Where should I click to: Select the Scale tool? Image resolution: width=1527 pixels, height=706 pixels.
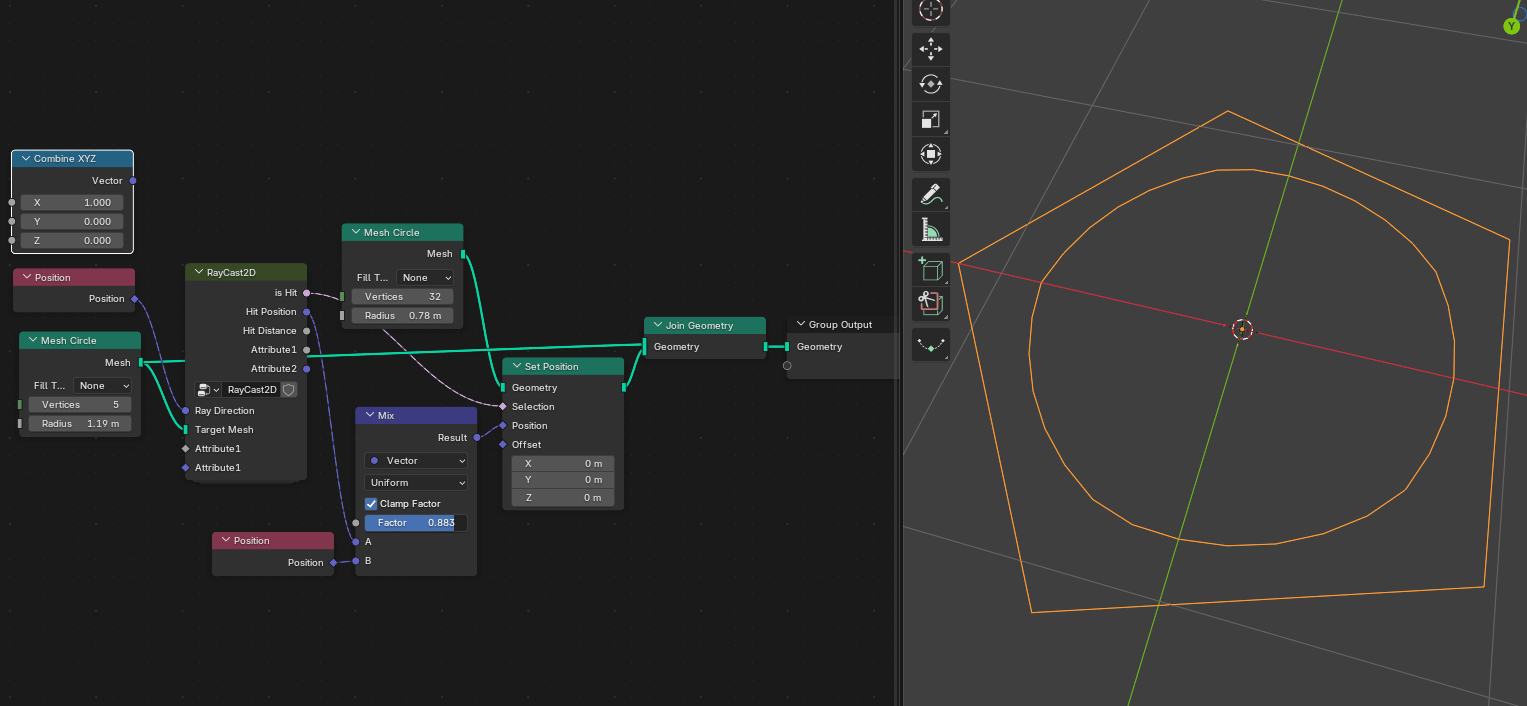pos(931,120)
